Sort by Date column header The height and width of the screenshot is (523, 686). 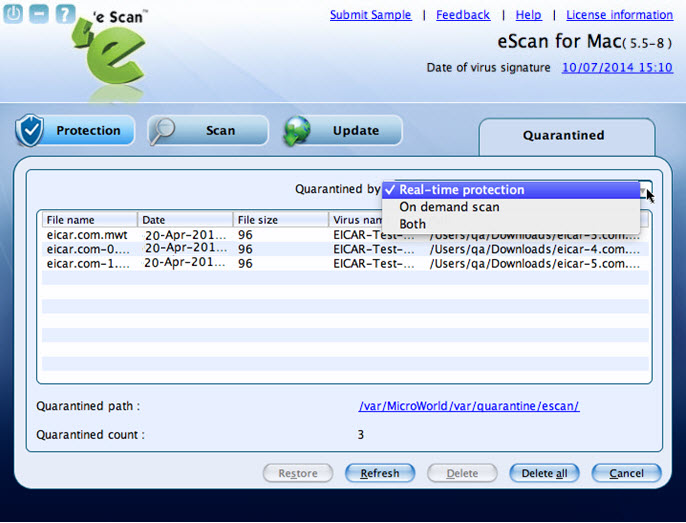(186, 220)
